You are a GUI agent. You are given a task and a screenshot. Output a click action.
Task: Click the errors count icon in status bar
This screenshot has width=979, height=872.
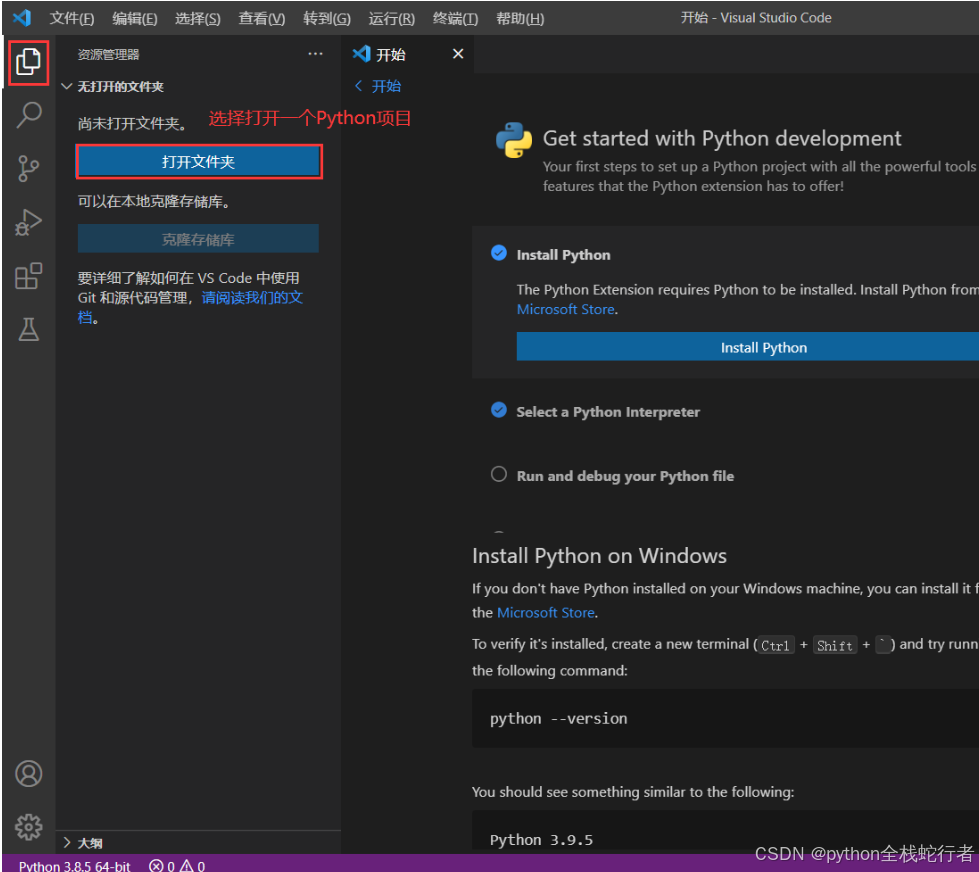tap(156, 865)
